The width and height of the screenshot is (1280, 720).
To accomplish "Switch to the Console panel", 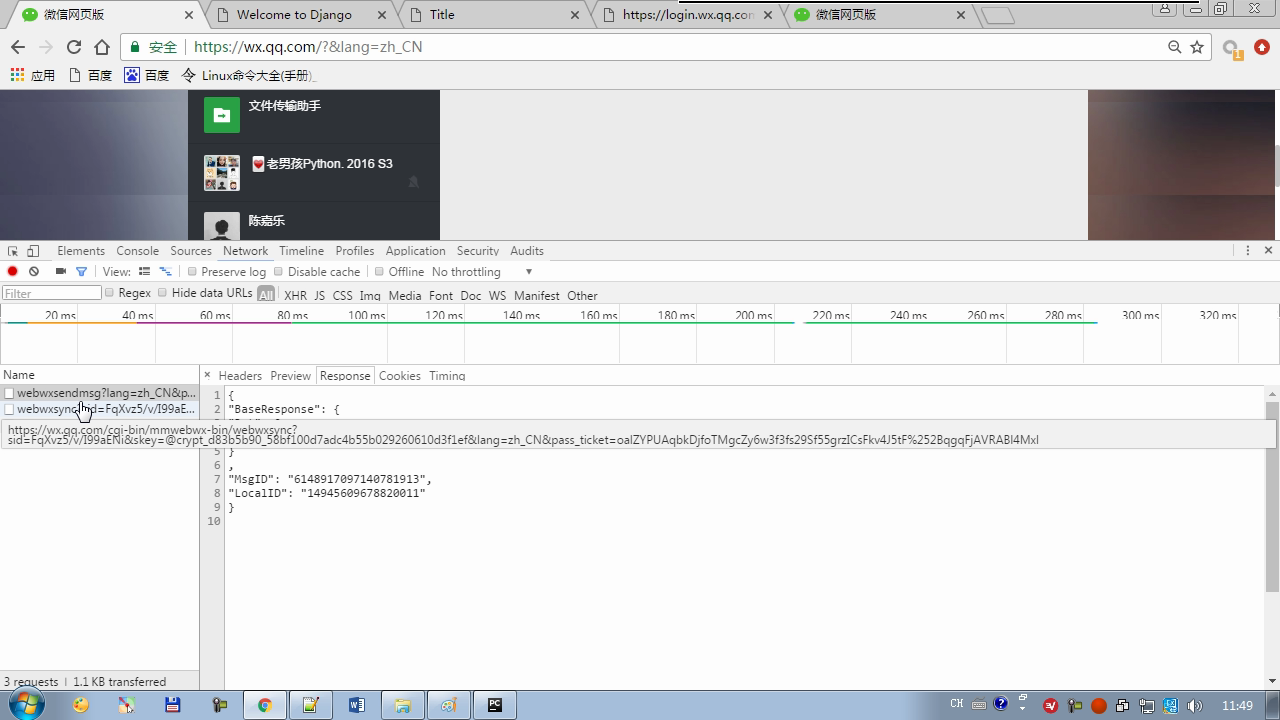I will coord(137,251).
